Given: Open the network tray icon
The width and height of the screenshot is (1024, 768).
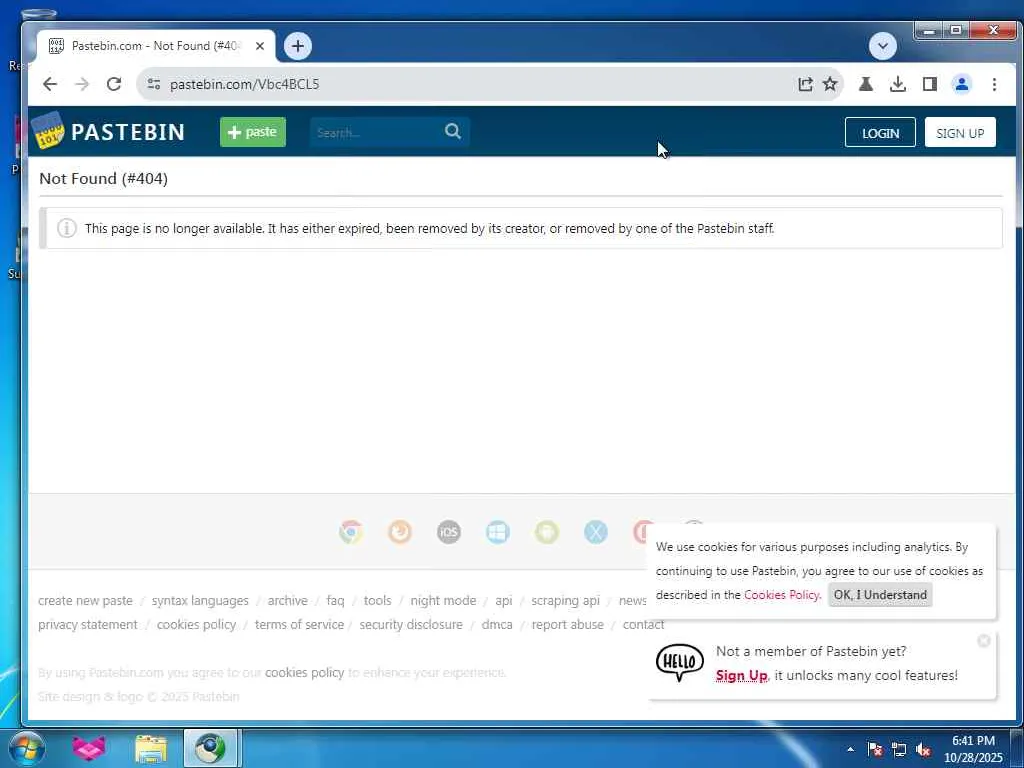Looking at the screenshot, I should point(899,749).
